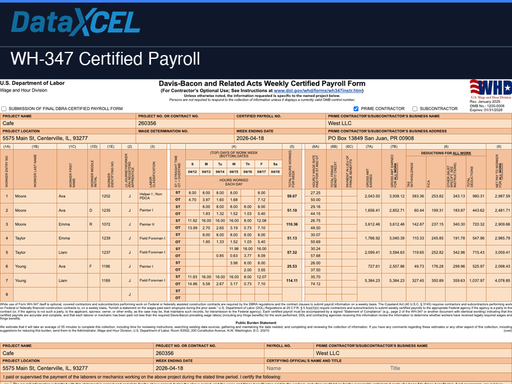This screenshot has height=384, width=512.
Task: Select the 04/12 date cell under S
Action: [x=192, y=172]
